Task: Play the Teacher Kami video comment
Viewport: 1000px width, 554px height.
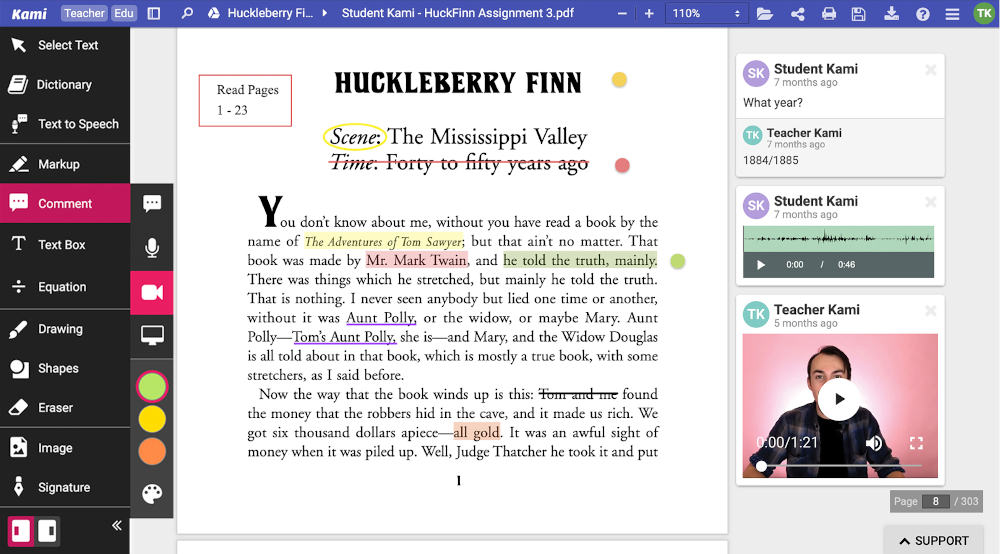Action: (x=839, y=399)
